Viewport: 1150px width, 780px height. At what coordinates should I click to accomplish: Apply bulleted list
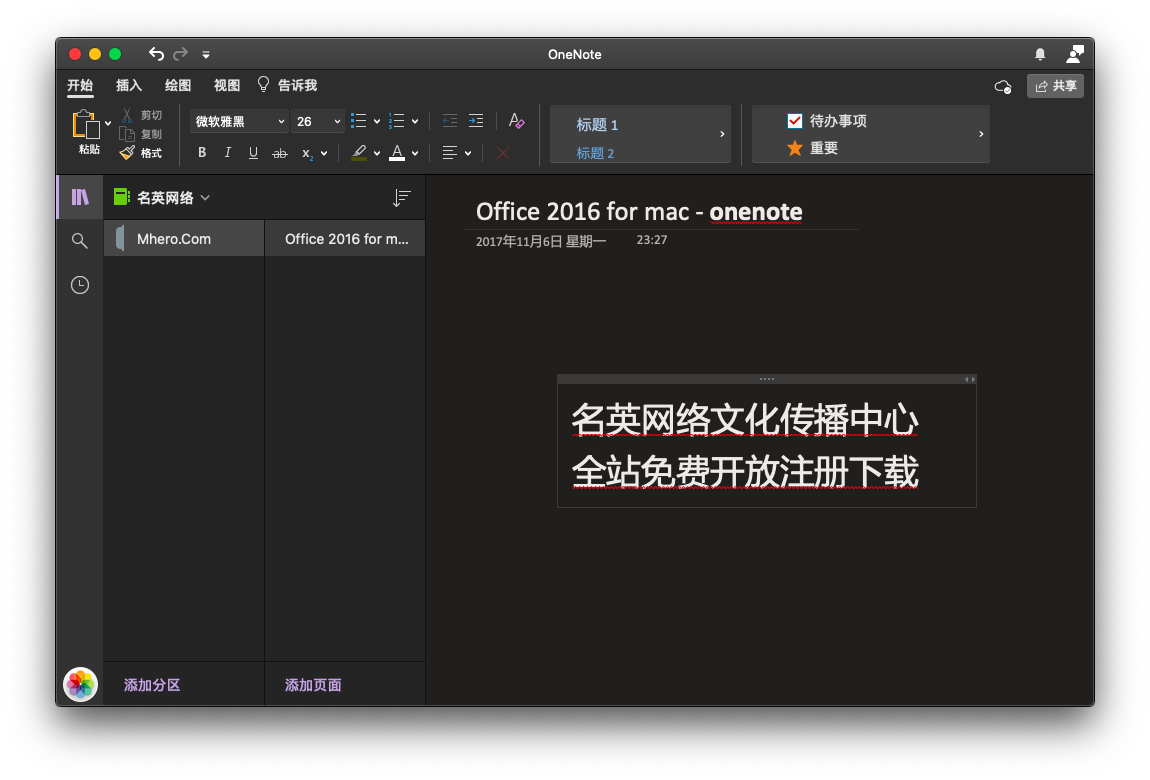click(x=359, y=121)
